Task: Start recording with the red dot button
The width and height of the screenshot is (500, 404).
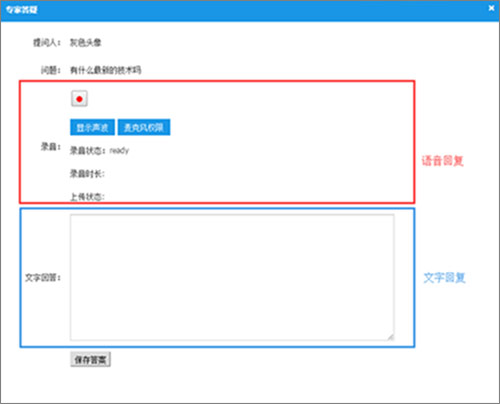Action: pos(79,99)
